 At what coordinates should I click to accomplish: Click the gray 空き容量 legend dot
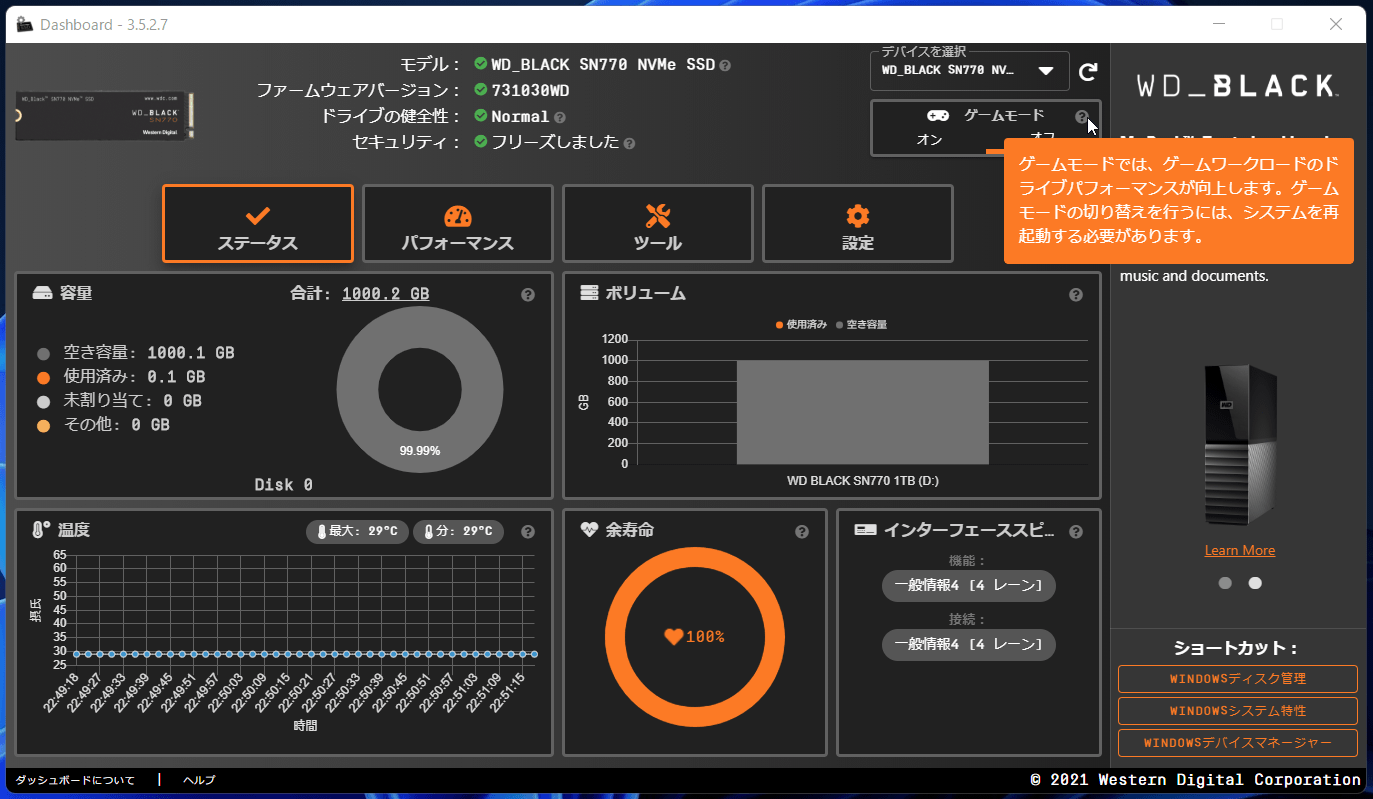[43, 354]
